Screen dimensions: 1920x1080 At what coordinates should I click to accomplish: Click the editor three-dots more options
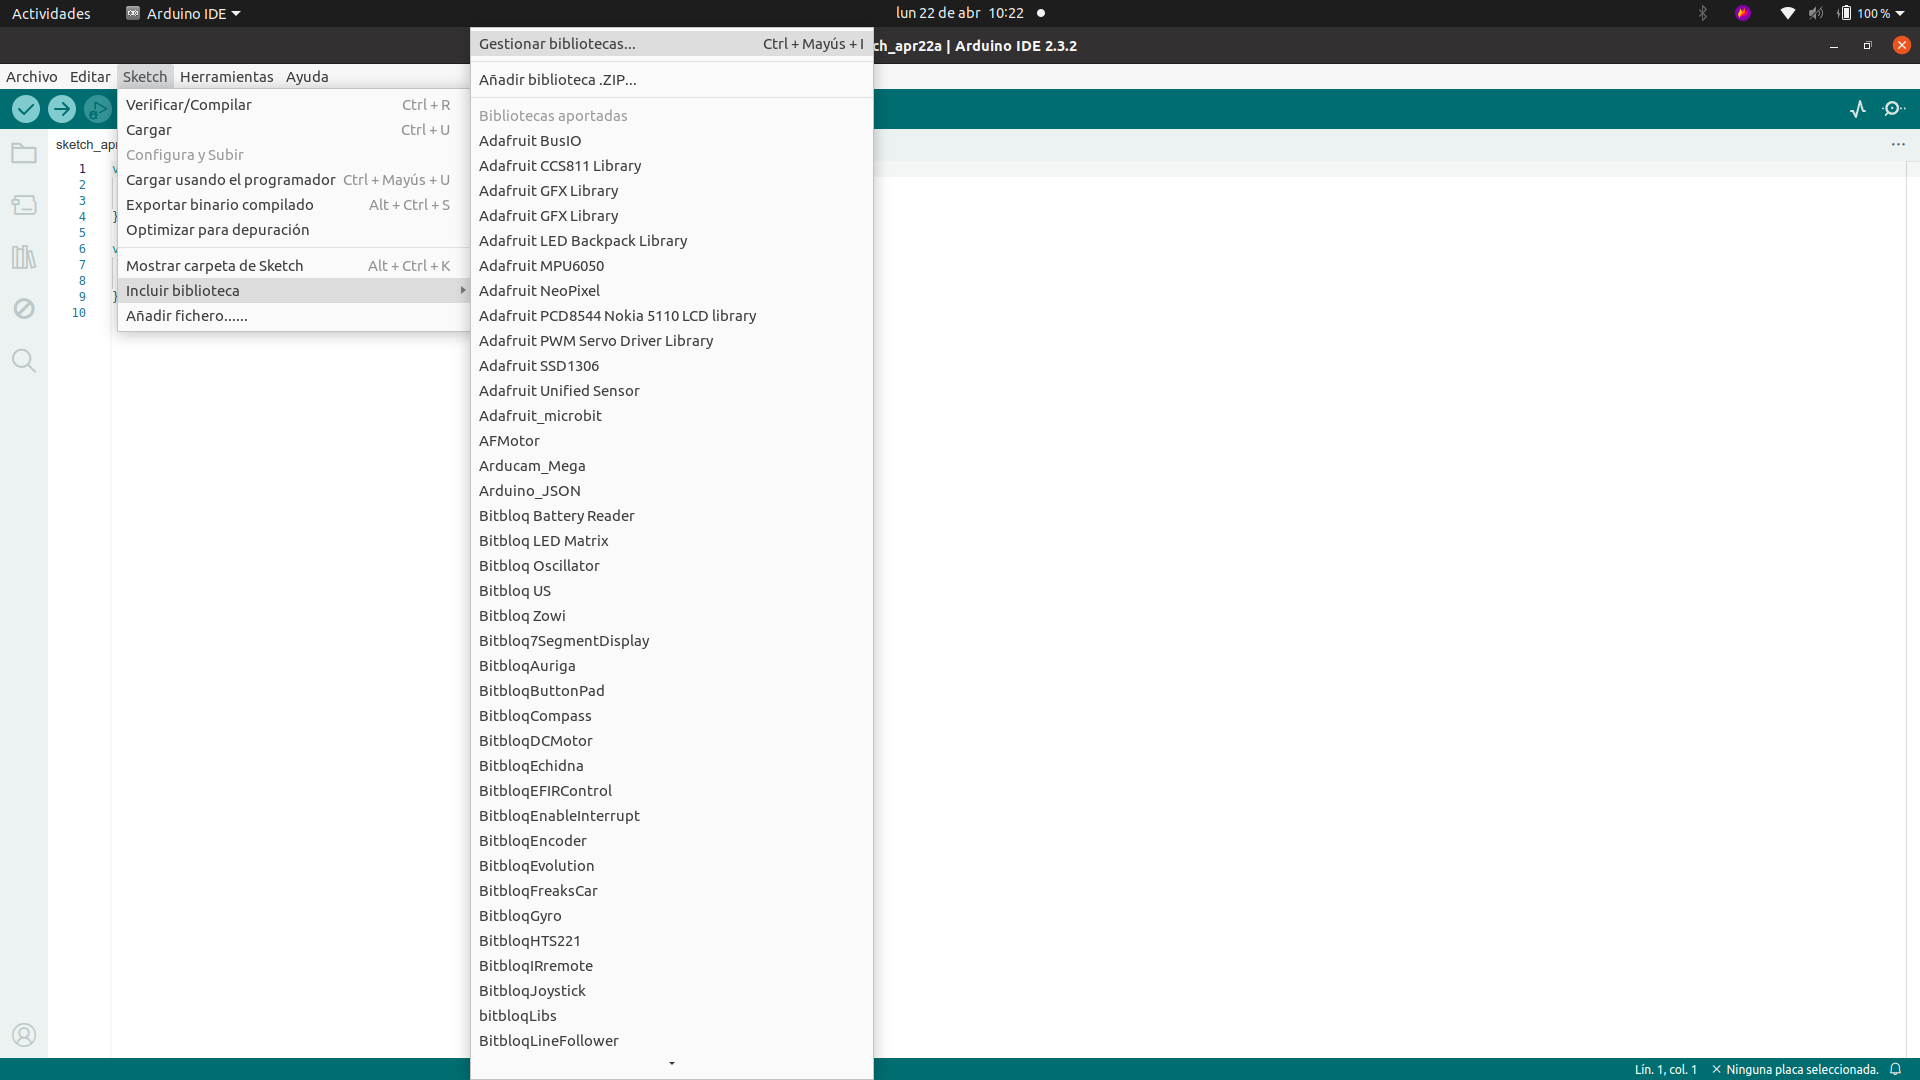pos(1898,145)
